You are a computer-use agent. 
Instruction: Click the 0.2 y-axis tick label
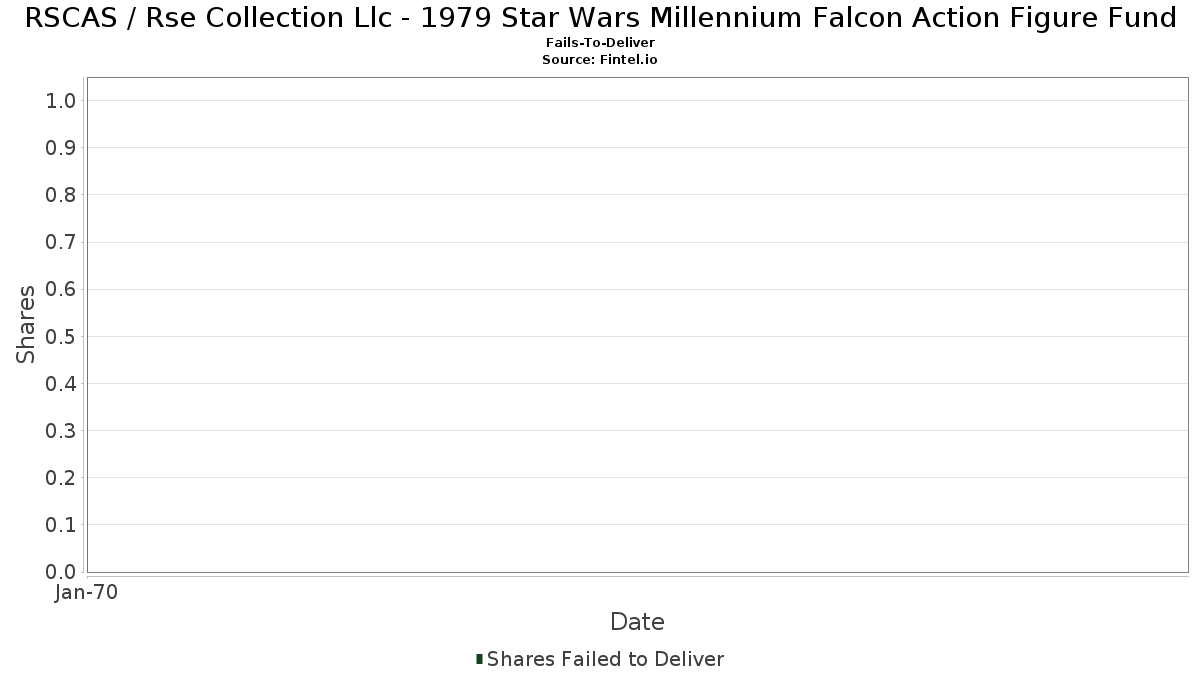click(x=61, y=478)
